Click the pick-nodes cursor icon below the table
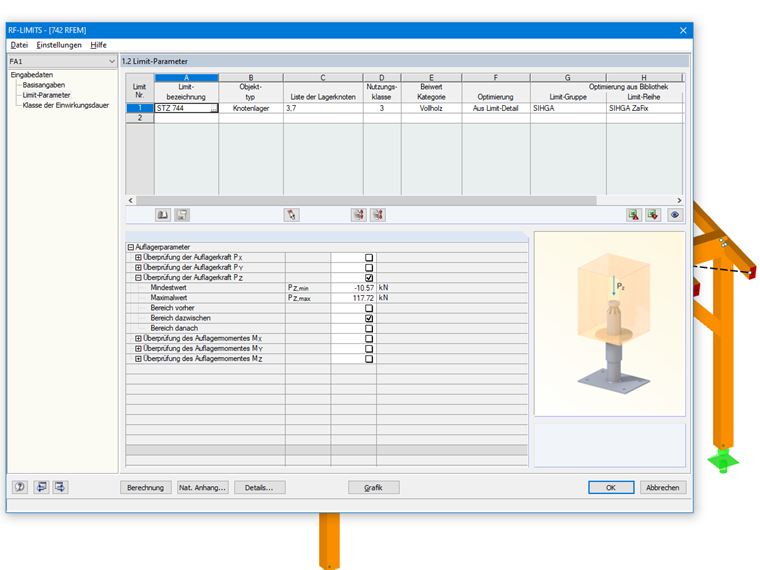 pyautogui.click(x=291, y=215)
